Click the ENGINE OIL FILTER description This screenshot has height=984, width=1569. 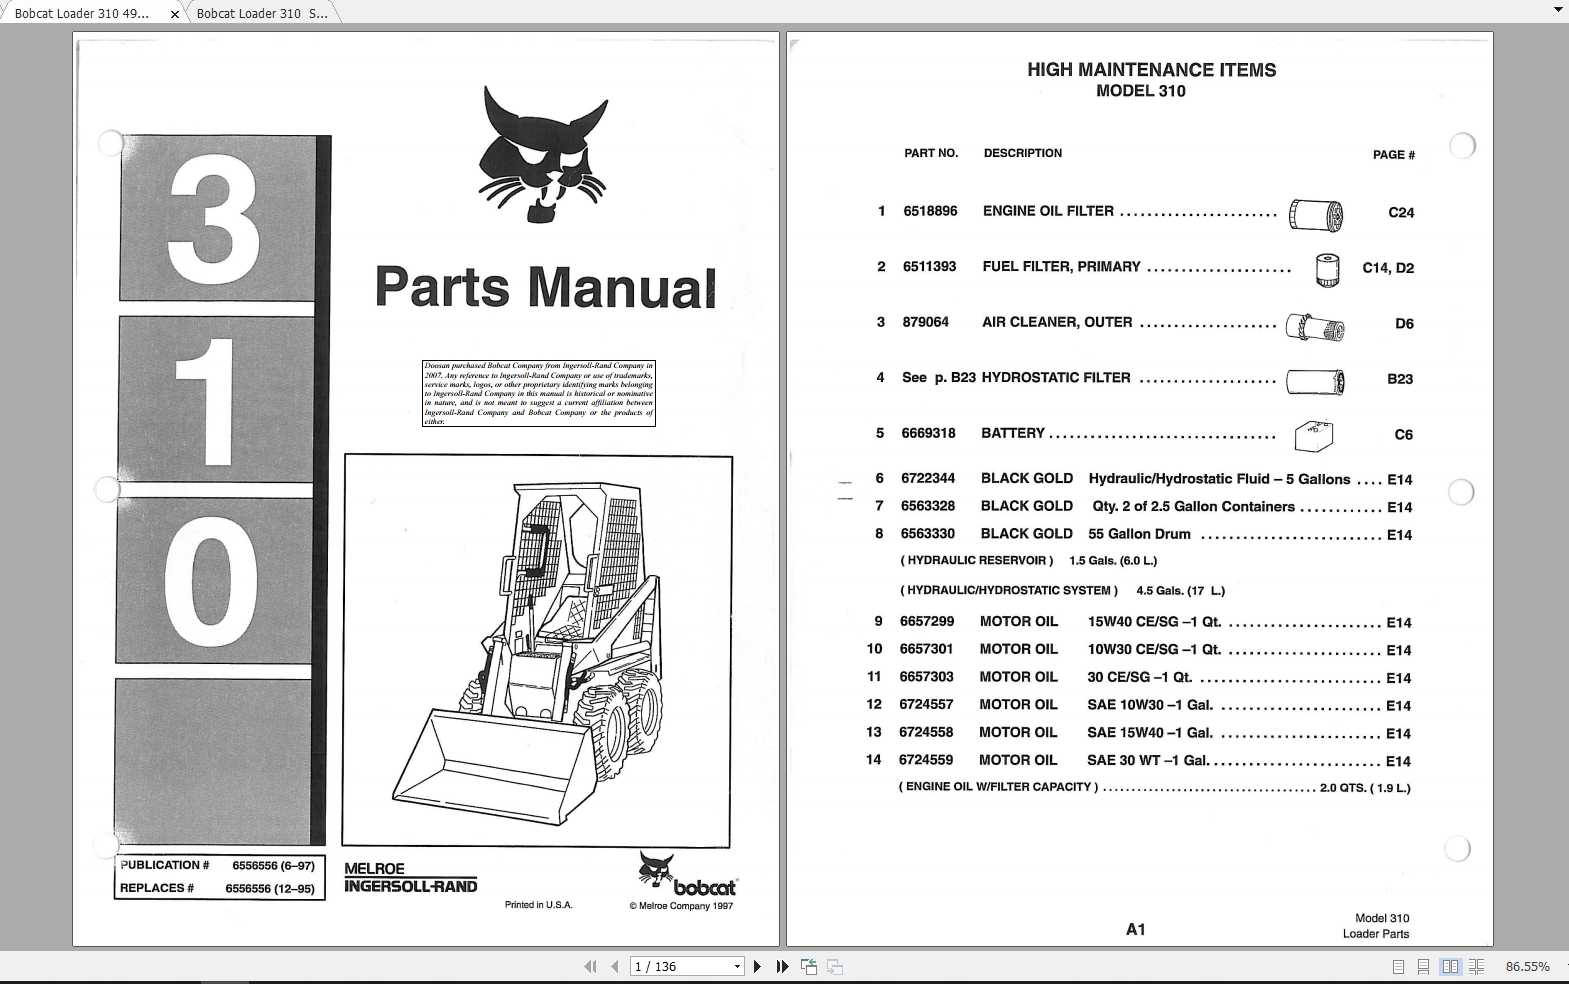[x=1048, y=211]
